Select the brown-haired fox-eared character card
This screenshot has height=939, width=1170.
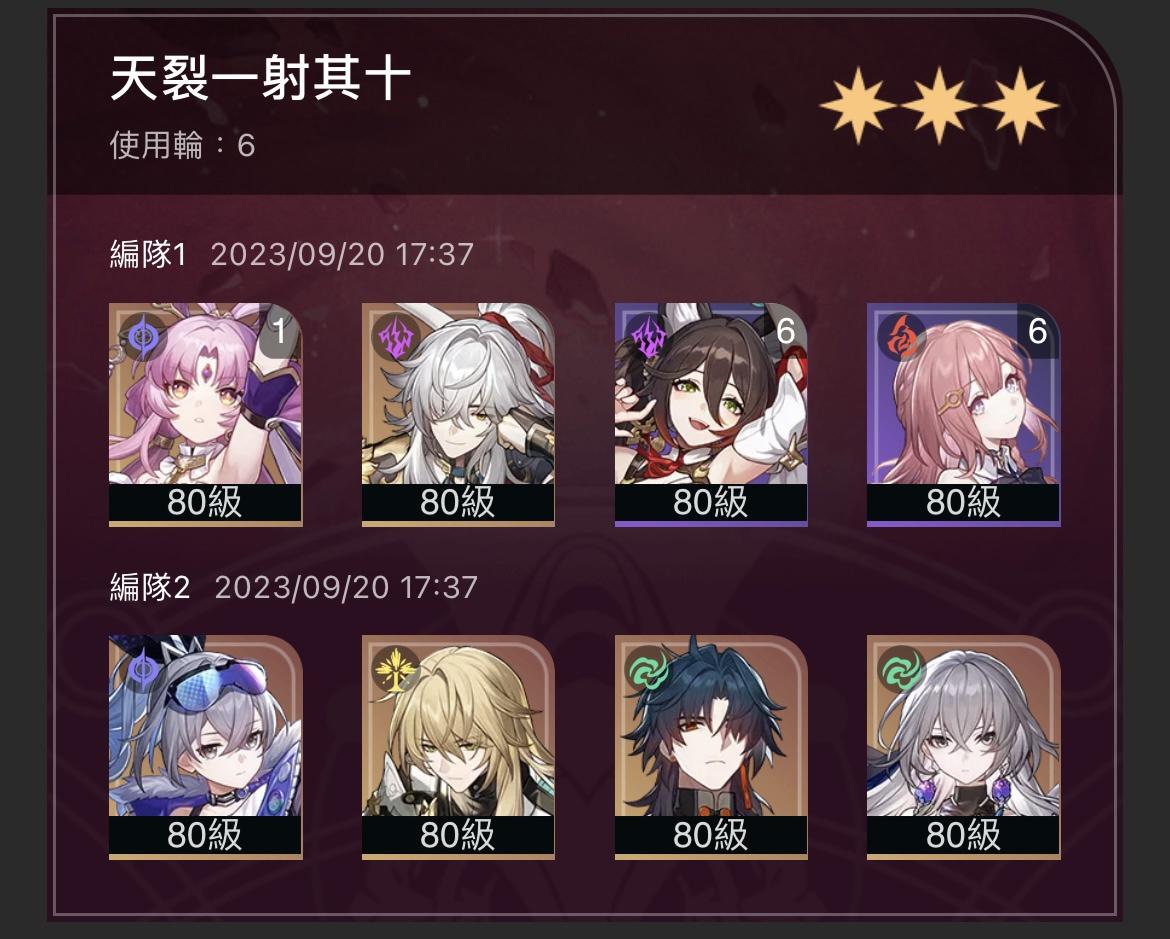point(711,414)
